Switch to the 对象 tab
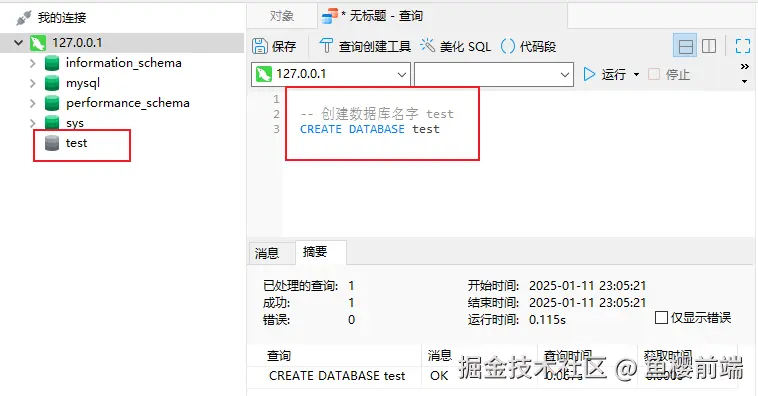Viewport: 758px width, 396px height. click(281, 16)
